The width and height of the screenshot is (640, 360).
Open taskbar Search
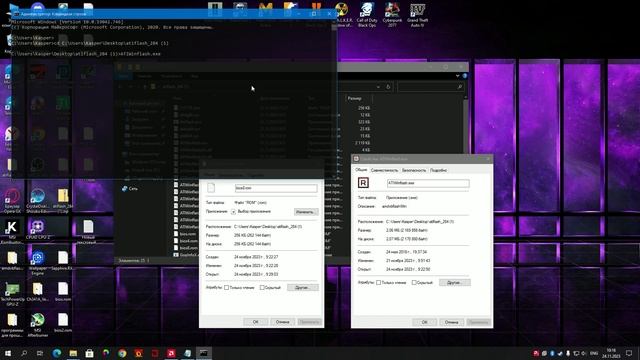pyautogui.click(x=24, y=353)
